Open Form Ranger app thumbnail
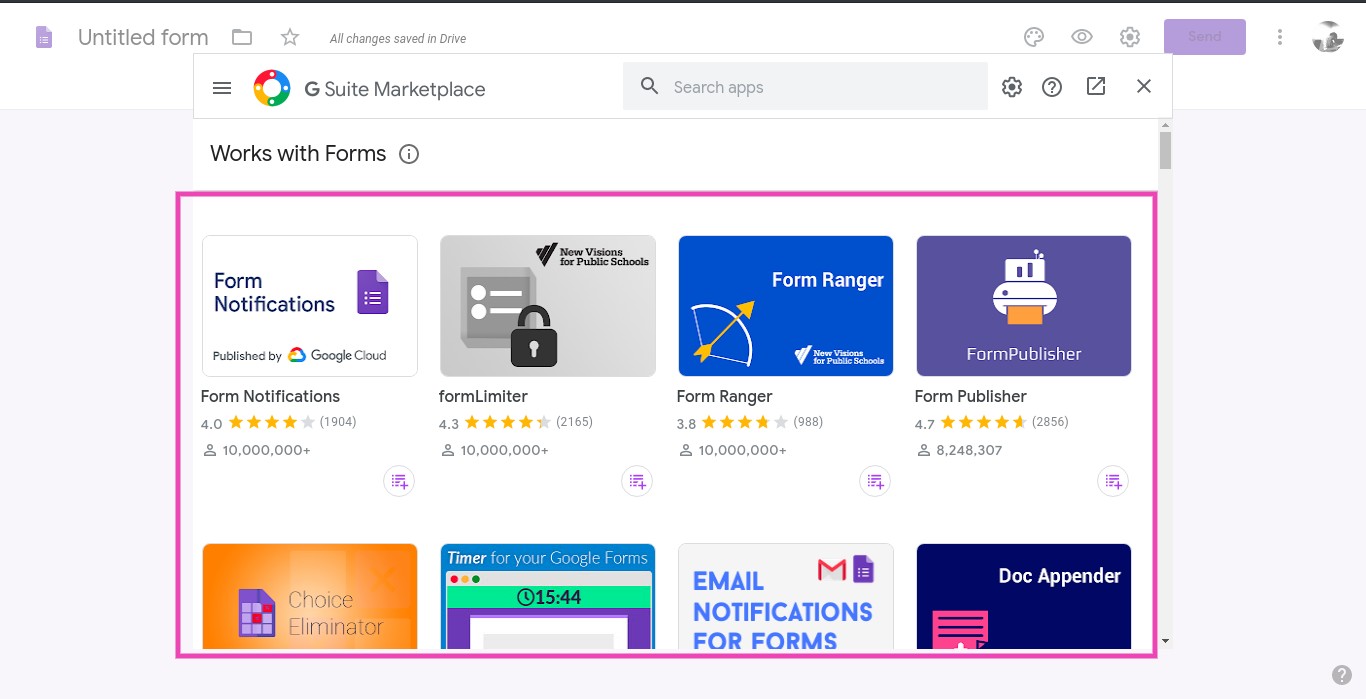The width and height of the screenshot is (1366, 699). point(786,306)
